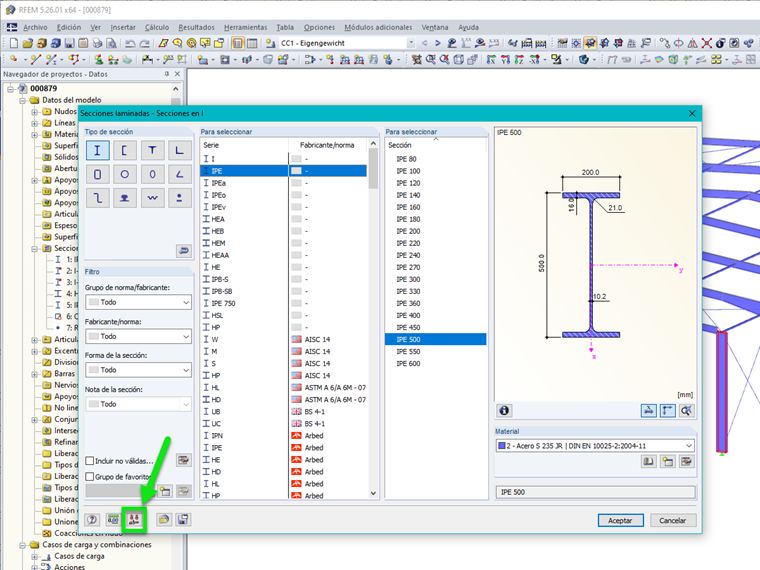Click the section info button under preview

[x=504, y=411]
